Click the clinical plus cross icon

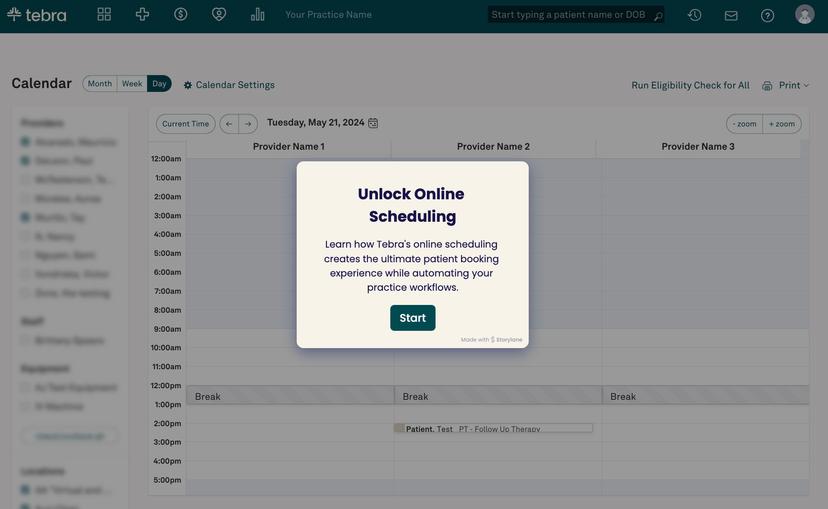tap(142, 15)
